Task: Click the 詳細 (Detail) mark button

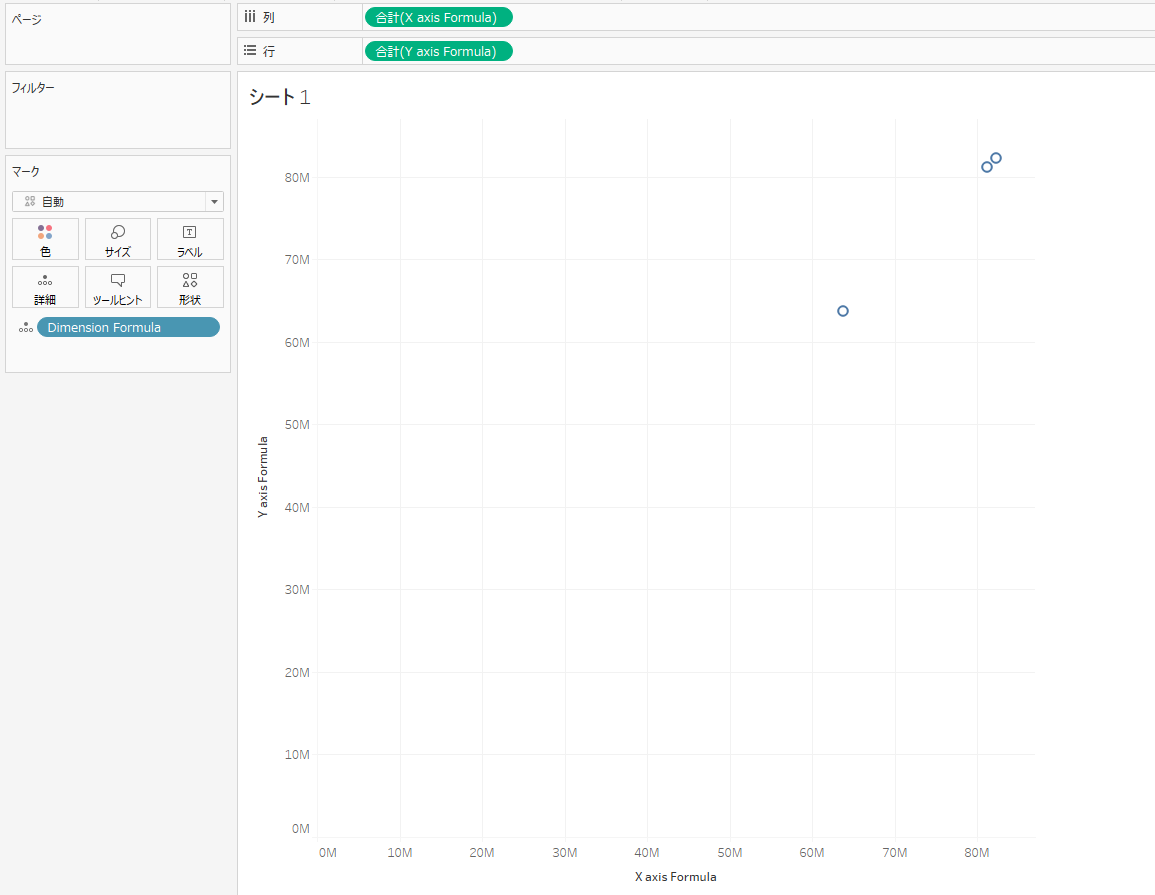Action: (x=45, y=287)
